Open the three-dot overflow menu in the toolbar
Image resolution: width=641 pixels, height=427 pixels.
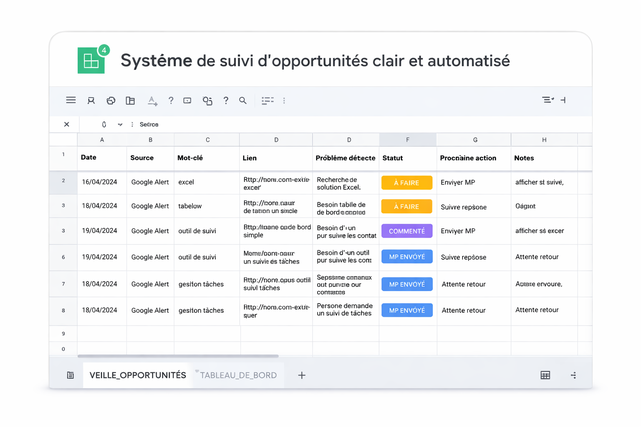coord(285,101)
